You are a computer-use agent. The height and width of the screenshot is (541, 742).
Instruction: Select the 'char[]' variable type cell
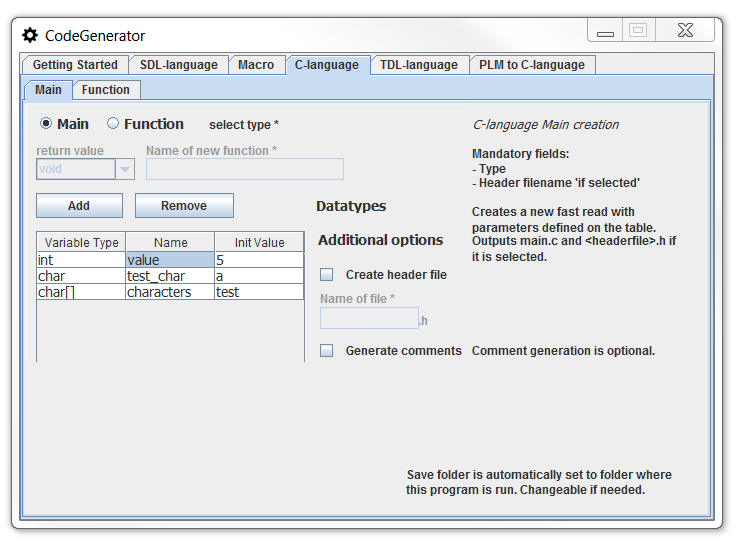pyautogui.click(x=81, y=292)
